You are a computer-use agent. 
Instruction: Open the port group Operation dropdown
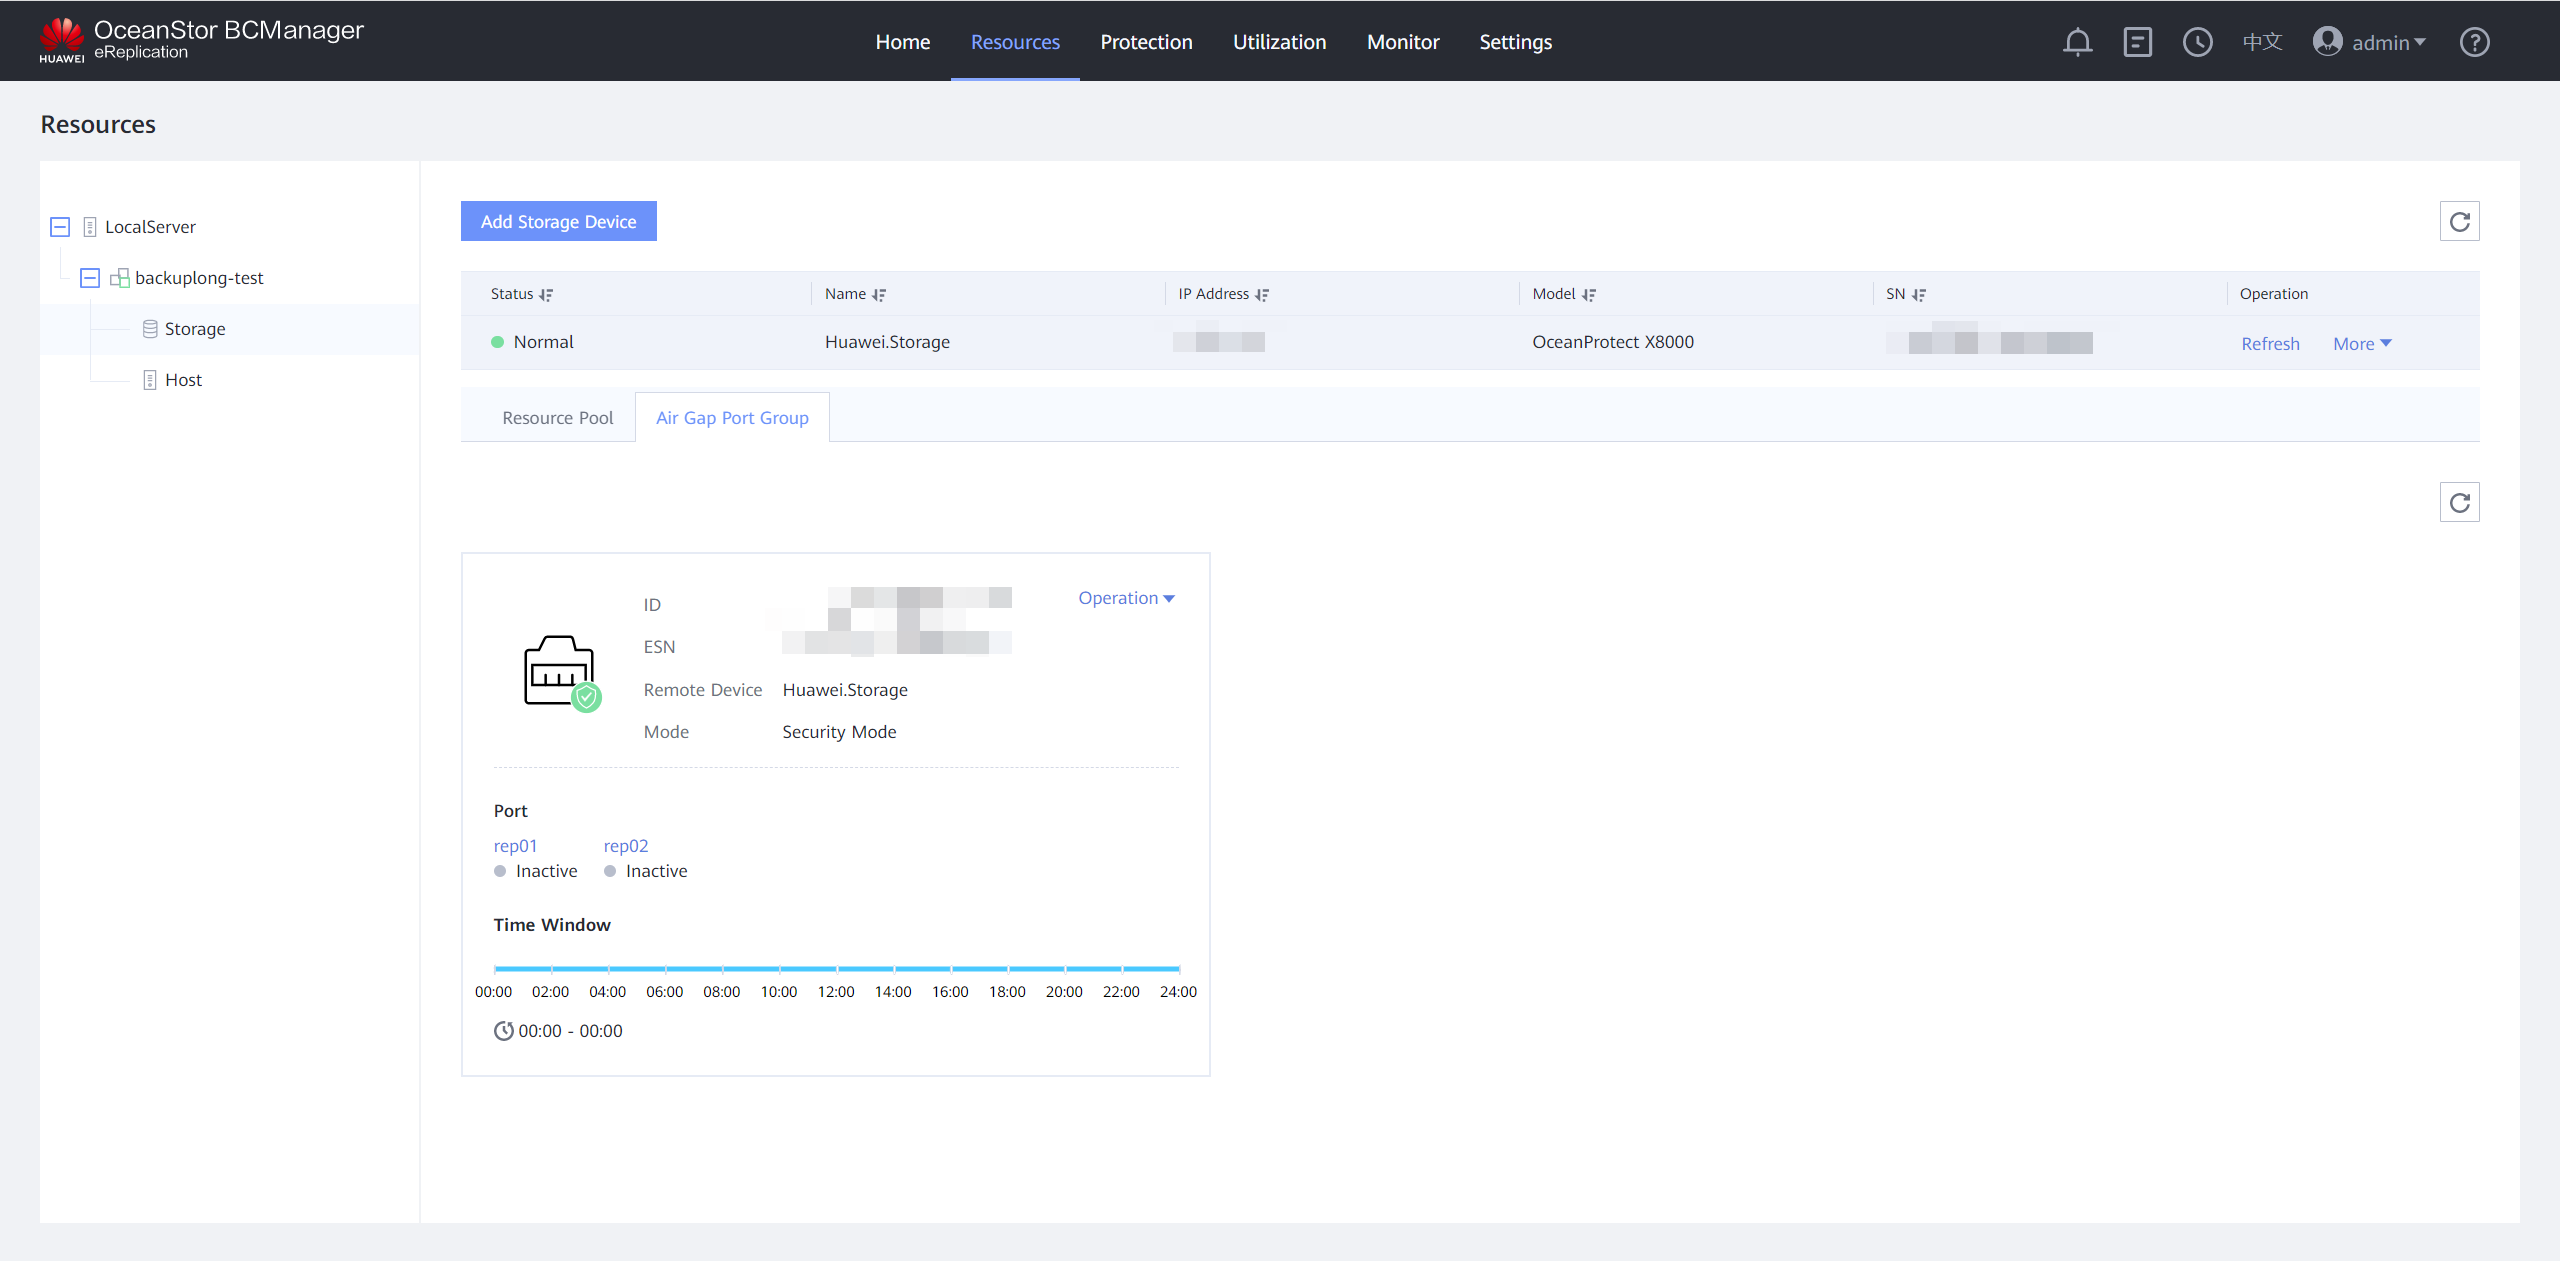pyautogui.click(x=1126, y=598)
